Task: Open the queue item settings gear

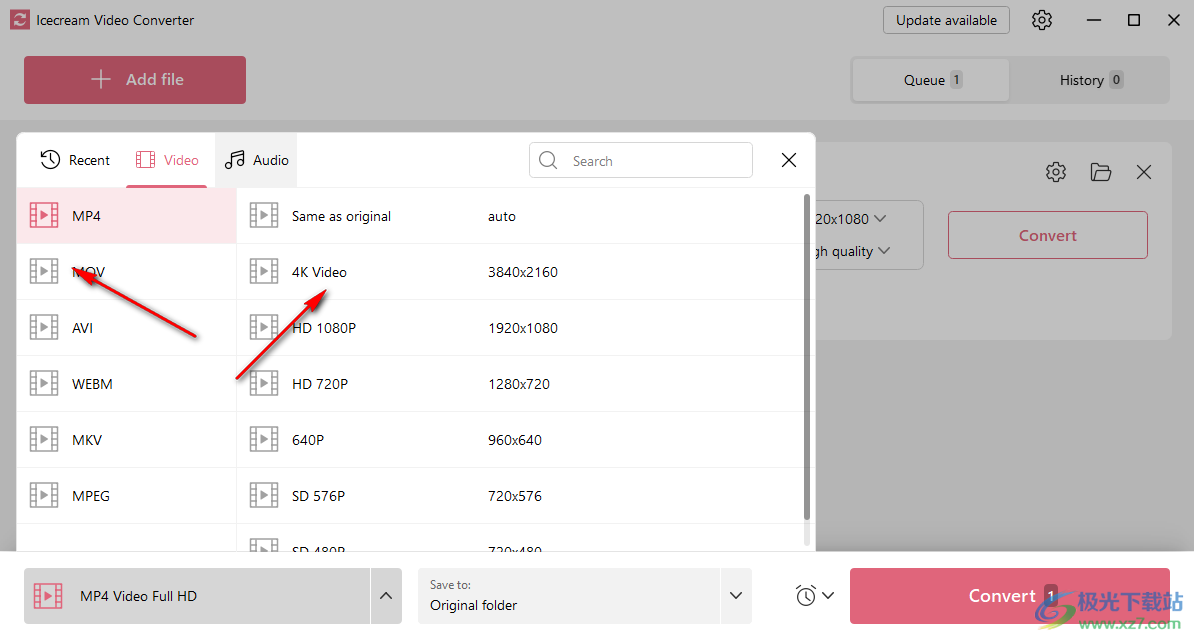Action: 1055,172
